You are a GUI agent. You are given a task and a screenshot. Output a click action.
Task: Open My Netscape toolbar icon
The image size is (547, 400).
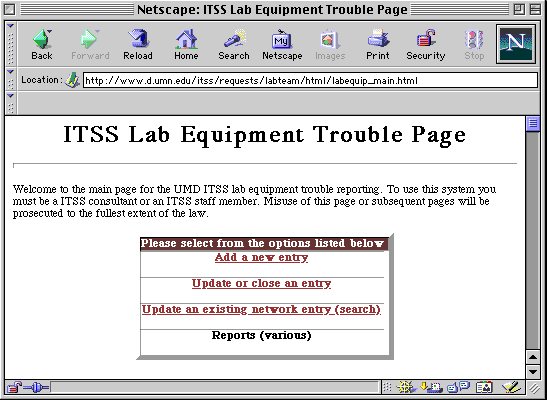tap(282, 45)
